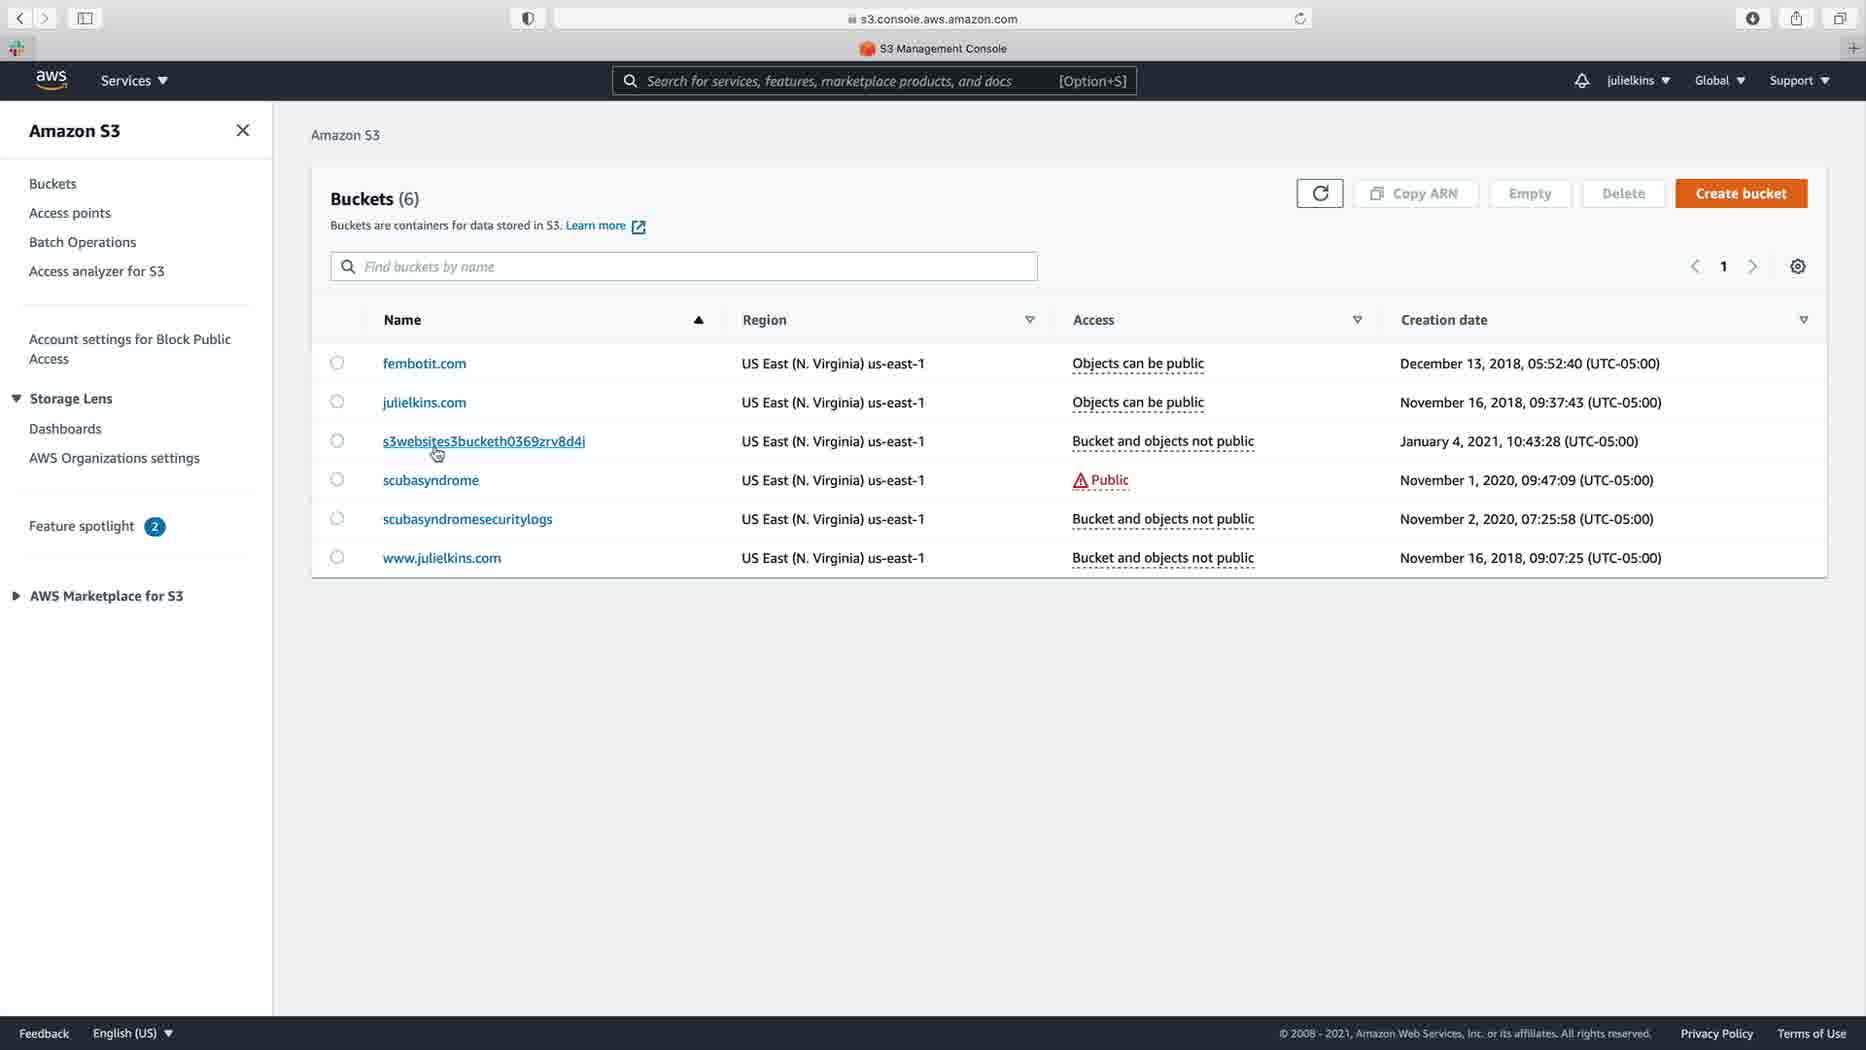Open the julielkins account dropdown
The width and height of the screenshot is (1866, 1050).
(1638, 81)
